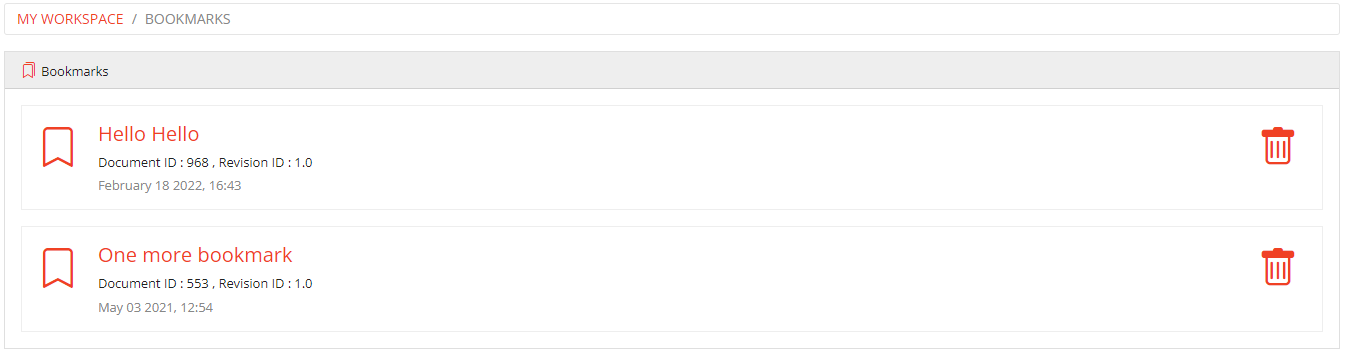Click the Document ID : 553 text

[x=153, y=283]
